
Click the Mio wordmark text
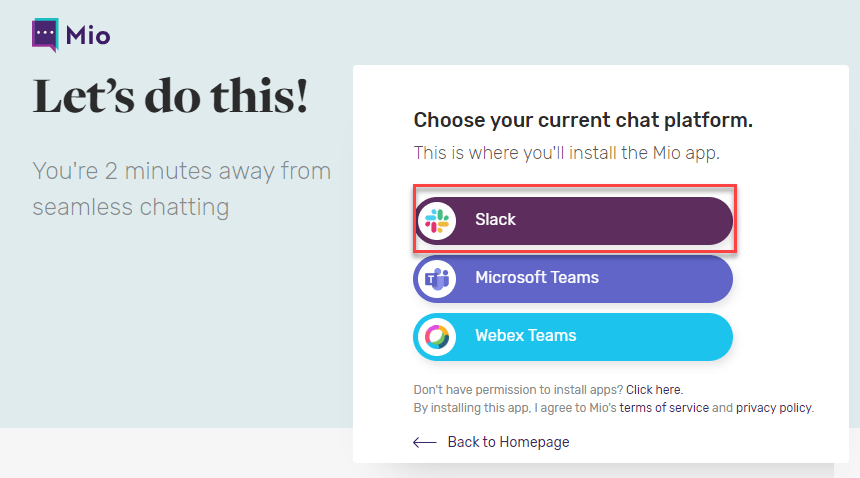[88, 37]
